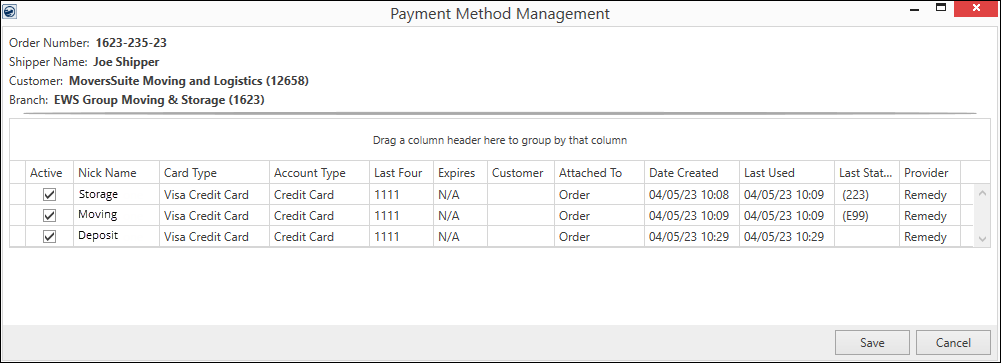Image resolution: width=1001 pixels, height=363 pixels.
Task: Click Remedy provider in Deposit row
Action: (x=925, y=237)
